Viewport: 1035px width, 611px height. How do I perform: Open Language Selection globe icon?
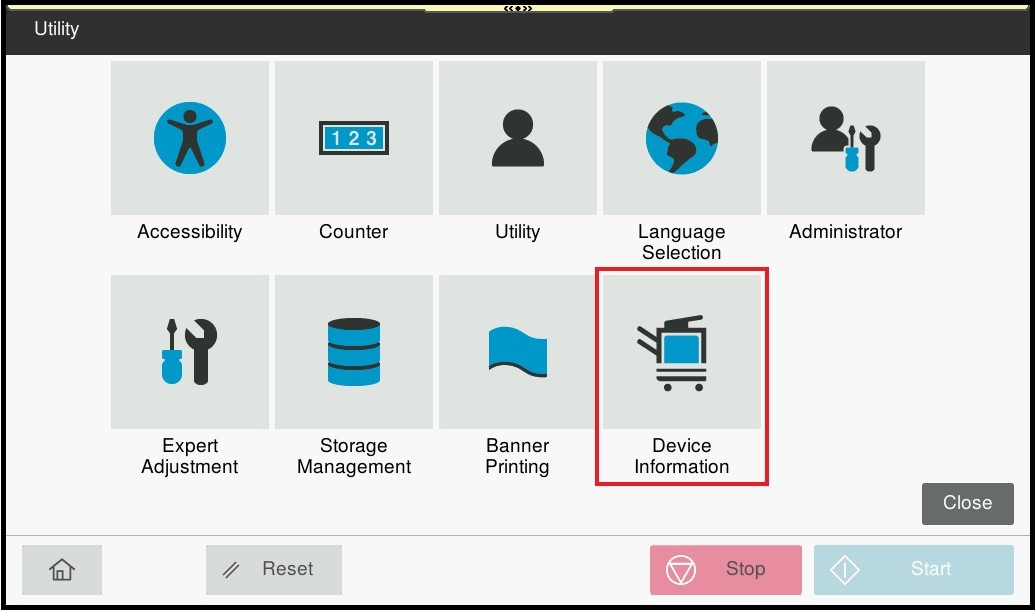682,138
